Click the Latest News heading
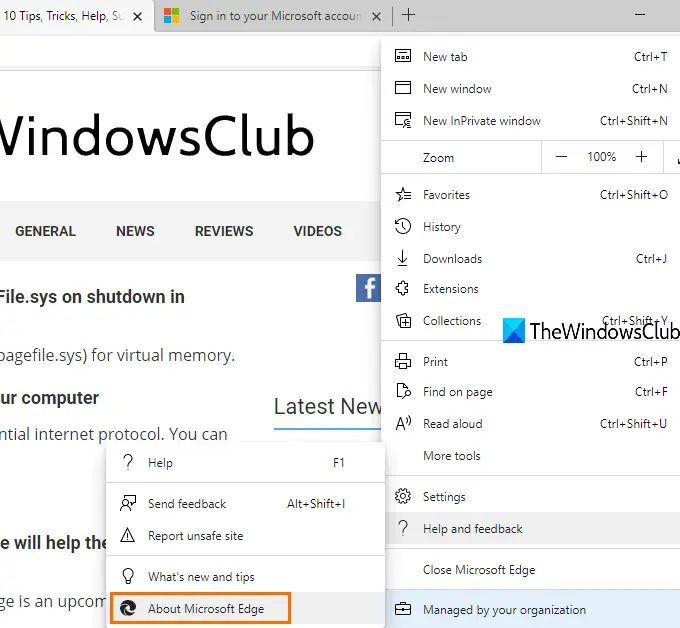The width and height of the screenshot is (680, 628). click(327, 406)
